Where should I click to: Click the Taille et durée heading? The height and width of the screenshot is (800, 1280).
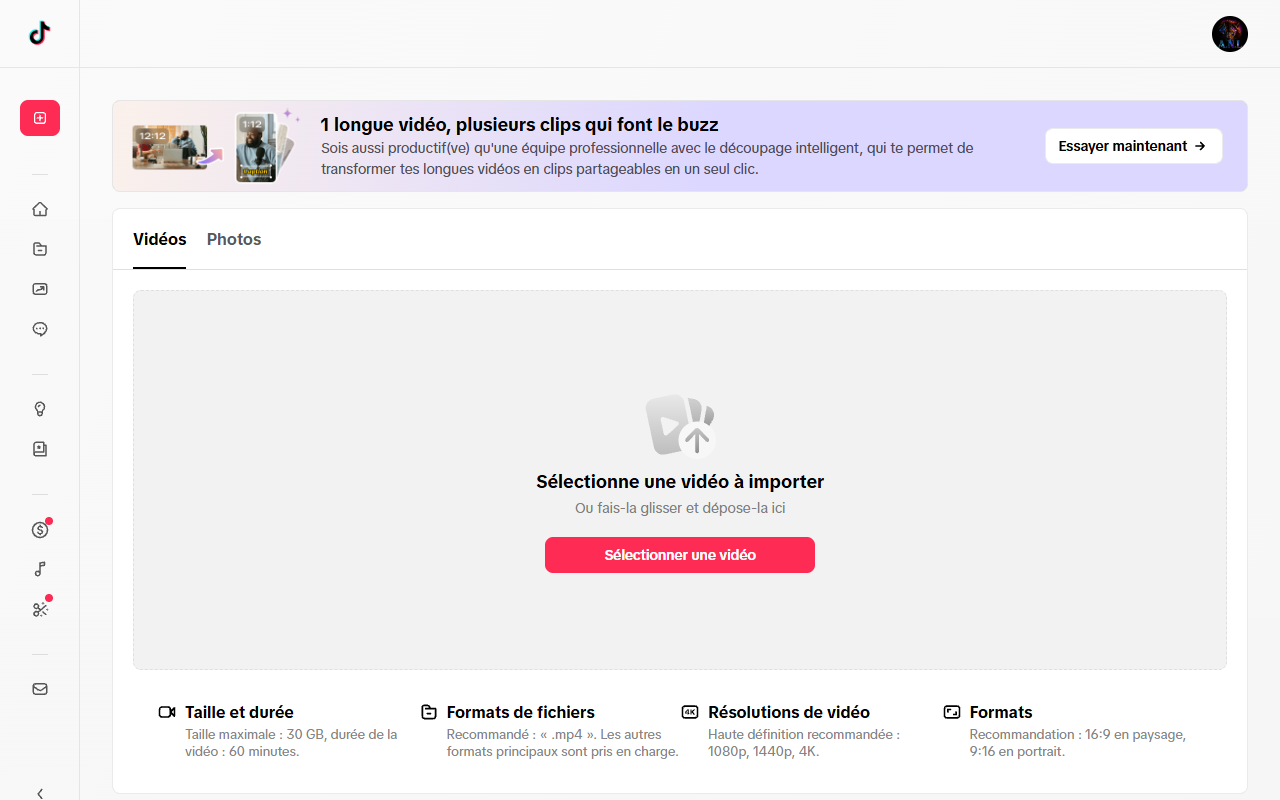coord(239,712)
